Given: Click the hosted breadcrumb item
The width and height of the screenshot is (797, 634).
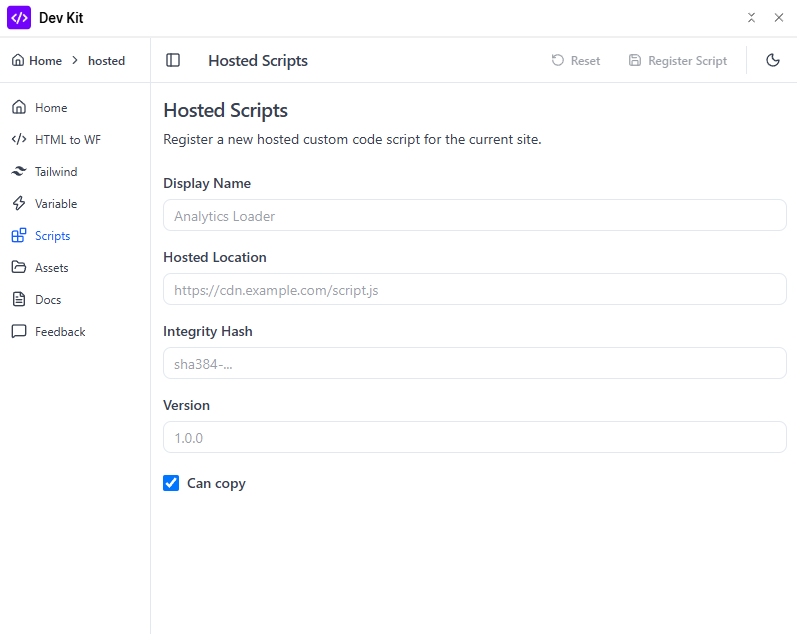Looking at the screenshot, I should click(106, 61).
